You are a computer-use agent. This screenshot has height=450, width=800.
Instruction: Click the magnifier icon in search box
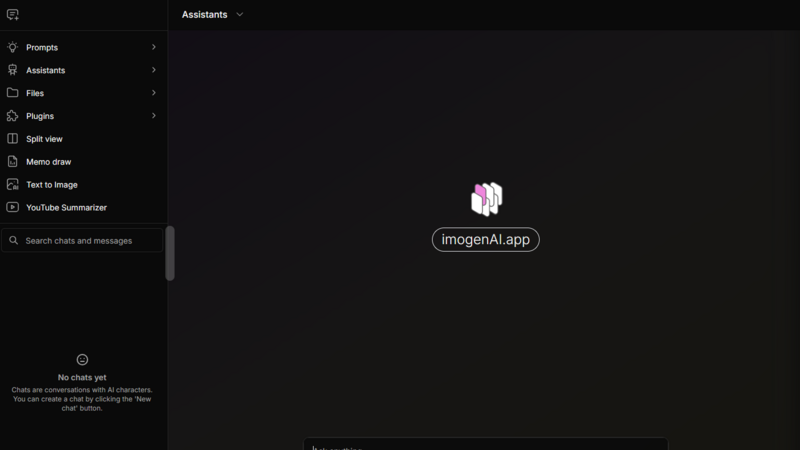[x=14, y=241]
